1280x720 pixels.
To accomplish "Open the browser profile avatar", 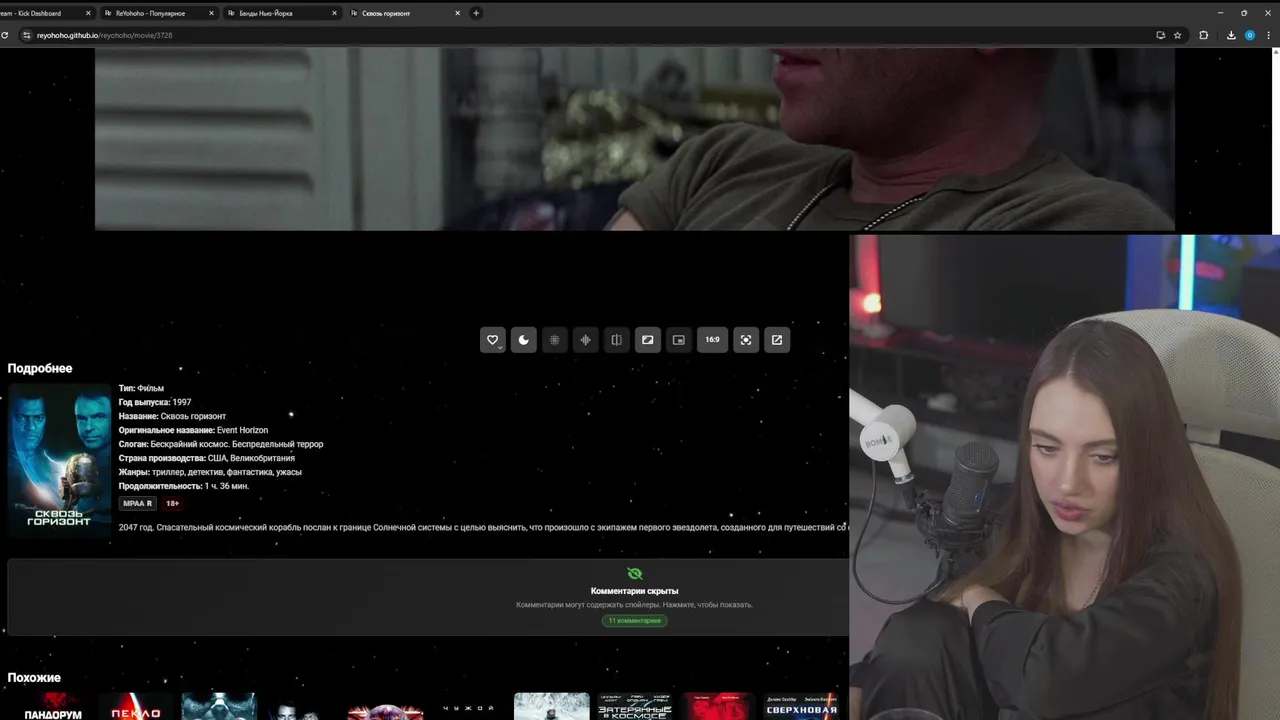I will coord(1249,35).
